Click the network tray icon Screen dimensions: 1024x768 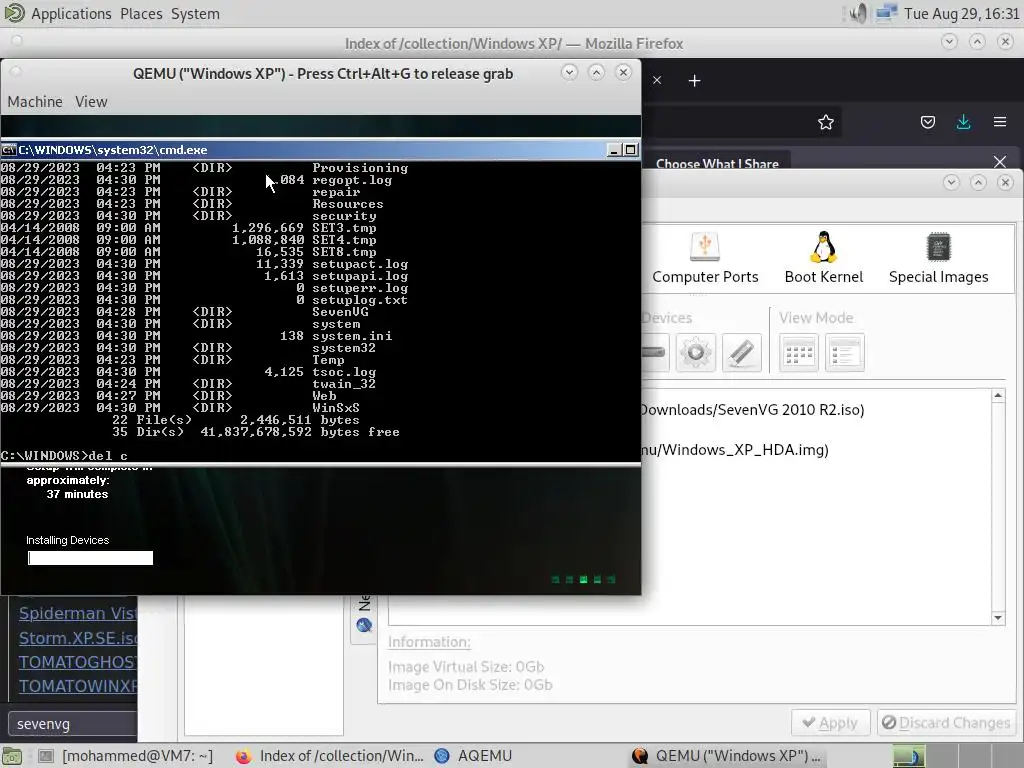pyautogui.click(x=886, y=13)
